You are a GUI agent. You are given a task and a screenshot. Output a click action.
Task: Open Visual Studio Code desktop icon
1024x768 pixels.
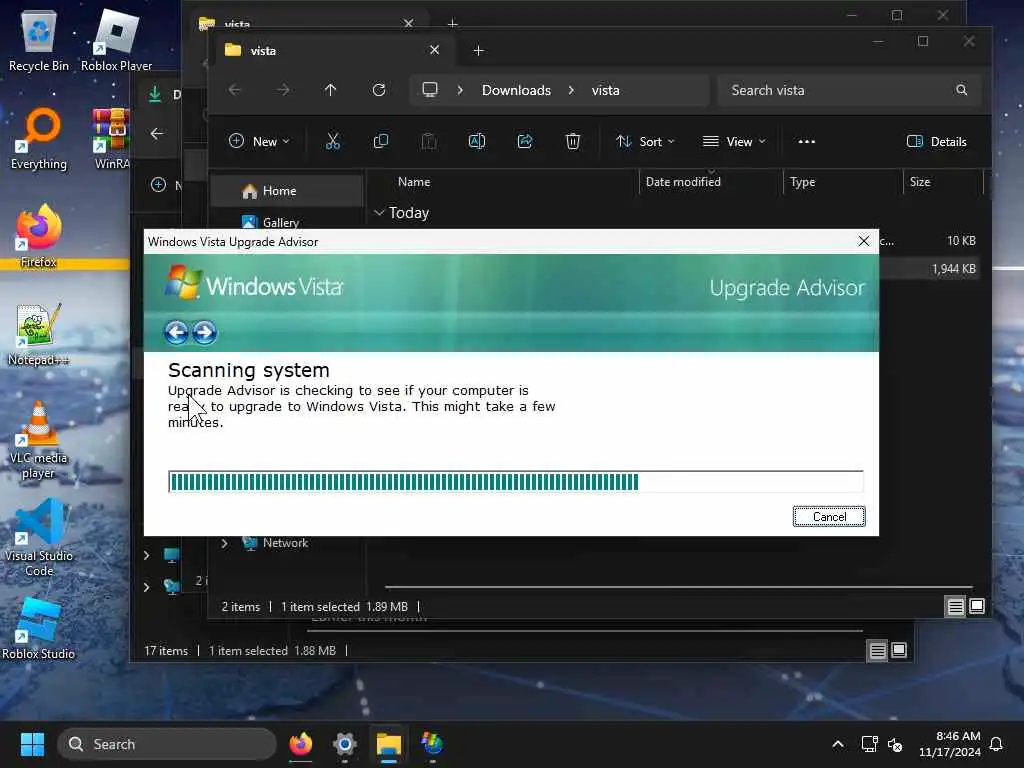pos(39,537)
